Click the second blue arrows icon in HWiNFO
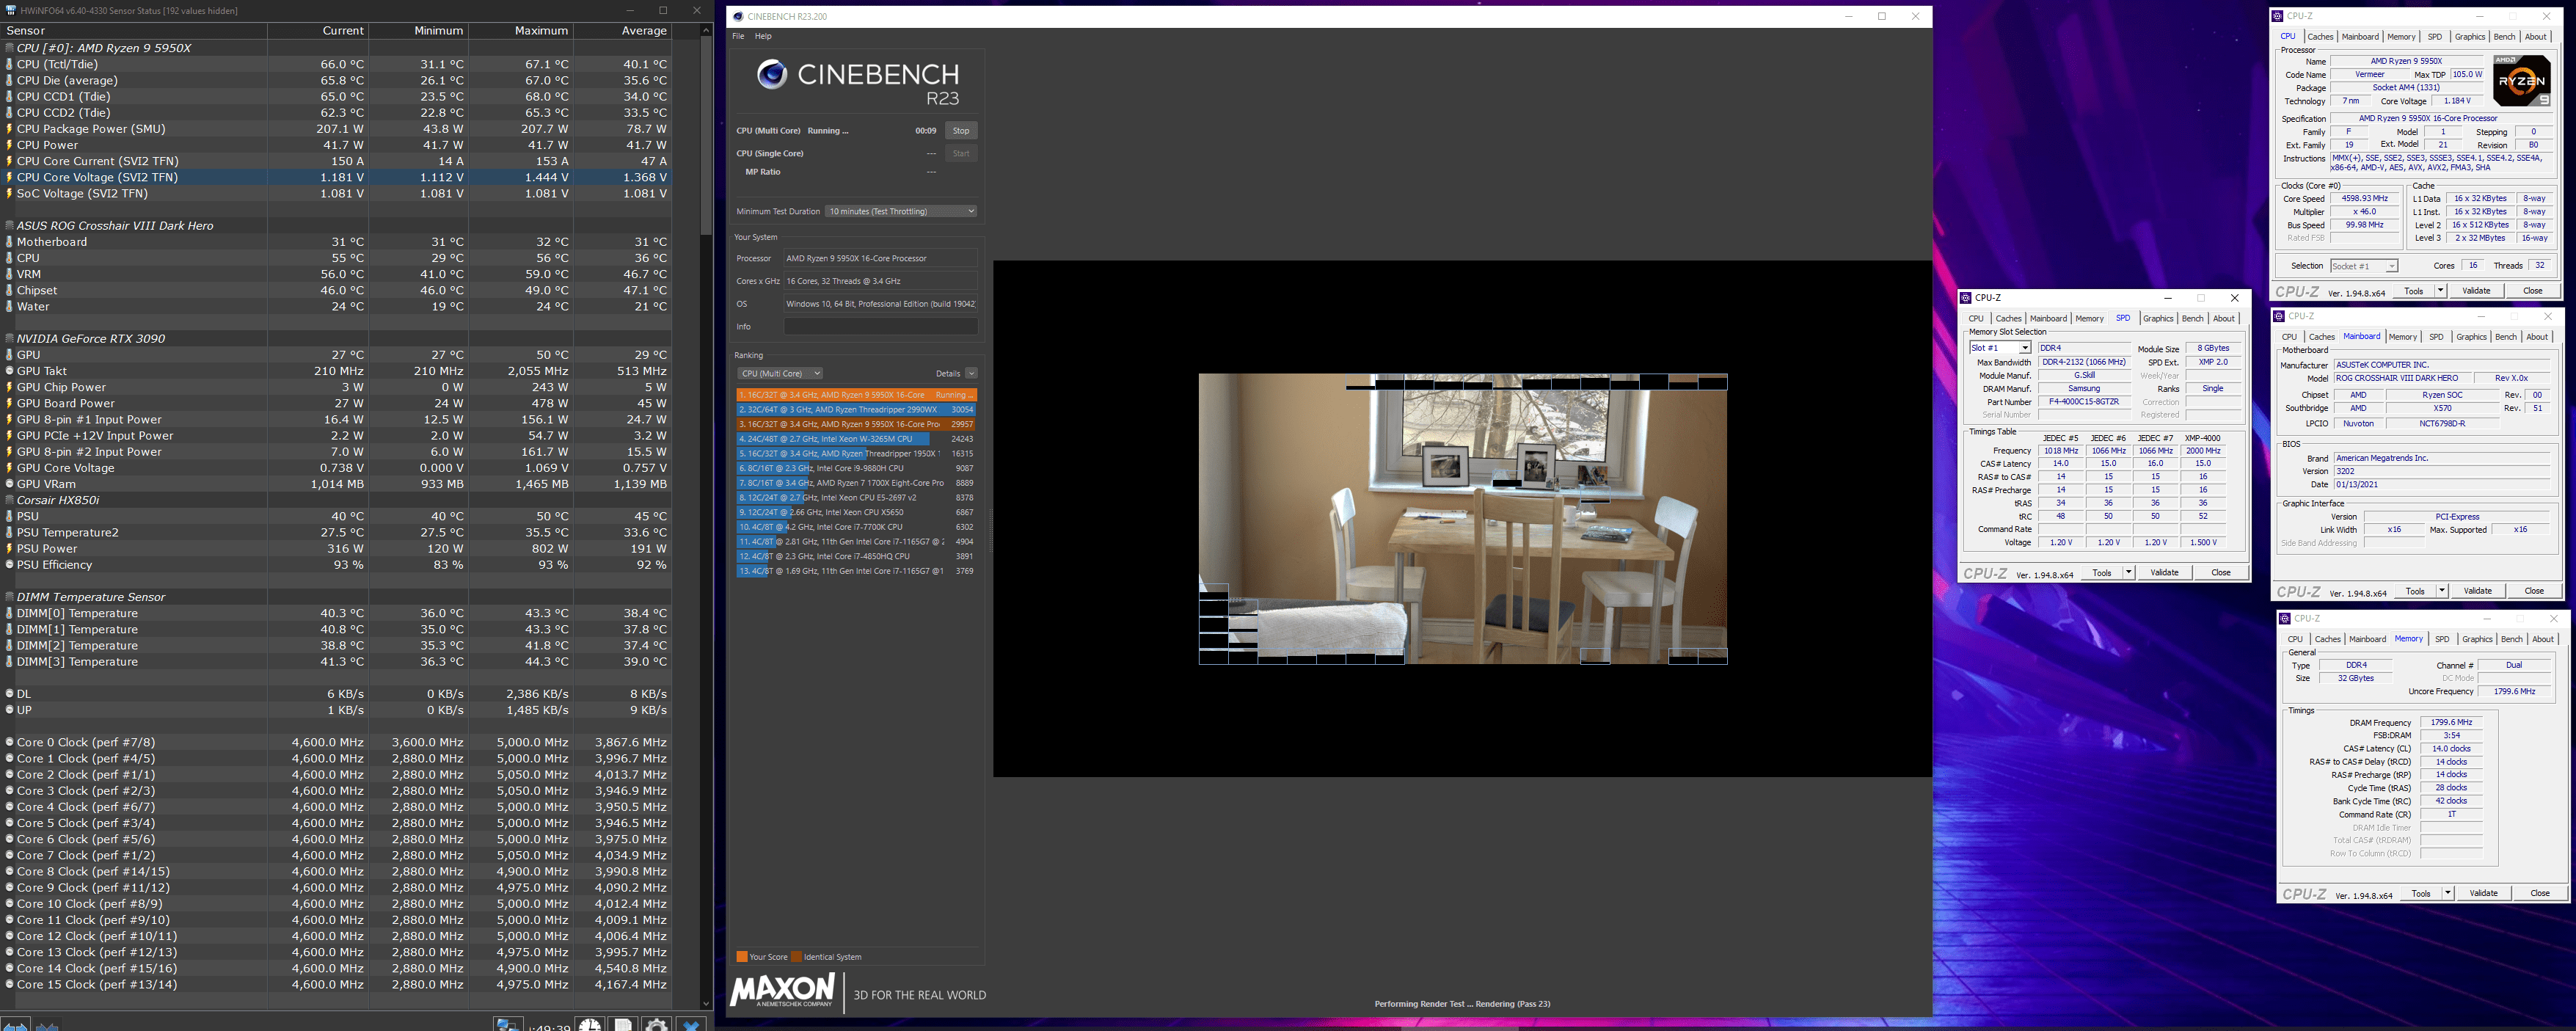This screenshot has height=1031, width=2576. pos(47,1025)
